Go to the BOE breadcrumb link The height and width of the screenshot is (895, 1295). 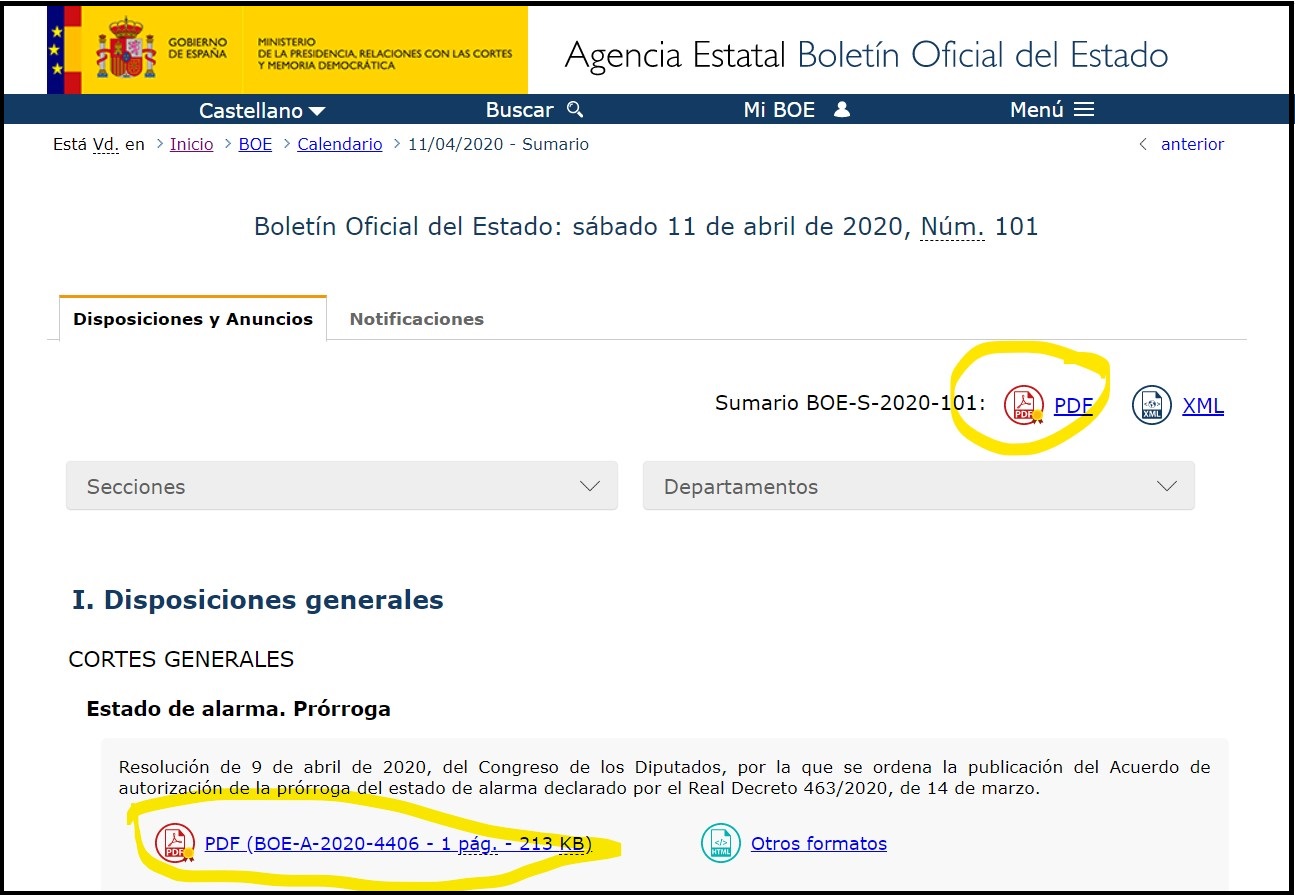click(255, 144)
